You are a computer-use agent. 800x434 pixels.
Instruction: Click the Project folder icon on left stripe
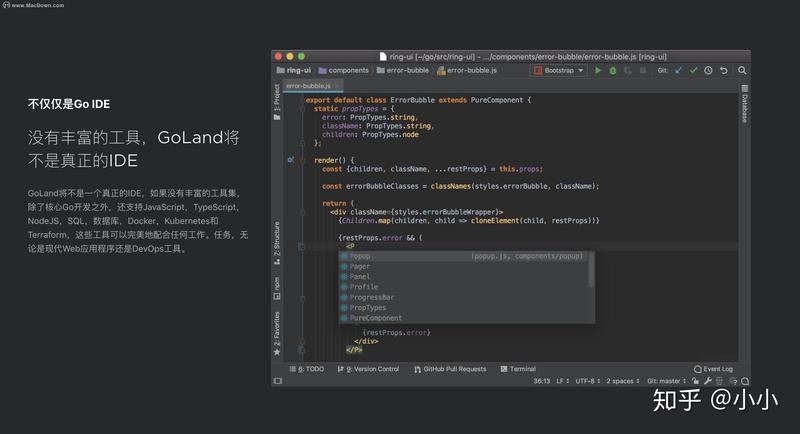point(277,117)
